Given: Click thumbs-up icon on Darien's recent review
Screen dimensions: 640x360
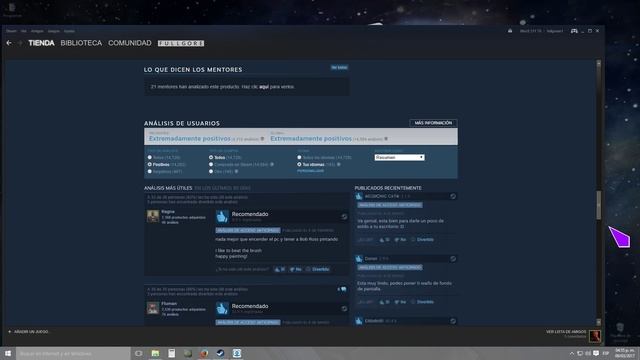Looking at the screenshot, I should pos(359,259).
